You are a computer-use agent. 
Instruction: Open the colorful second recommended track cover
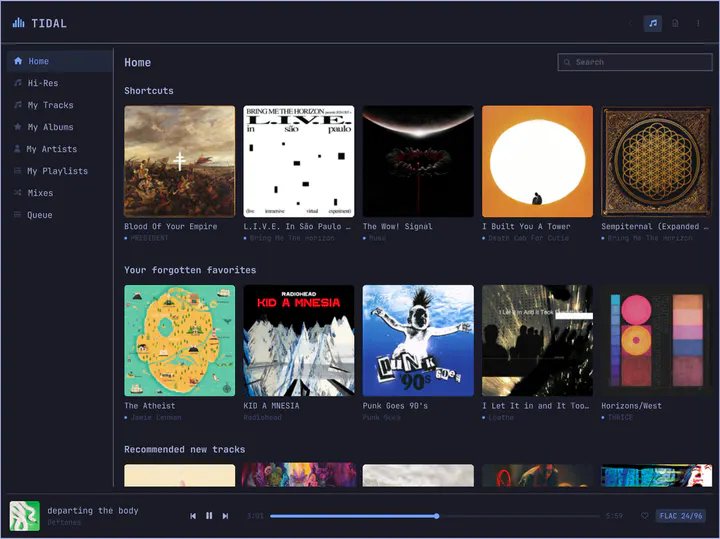pos(298,475)
